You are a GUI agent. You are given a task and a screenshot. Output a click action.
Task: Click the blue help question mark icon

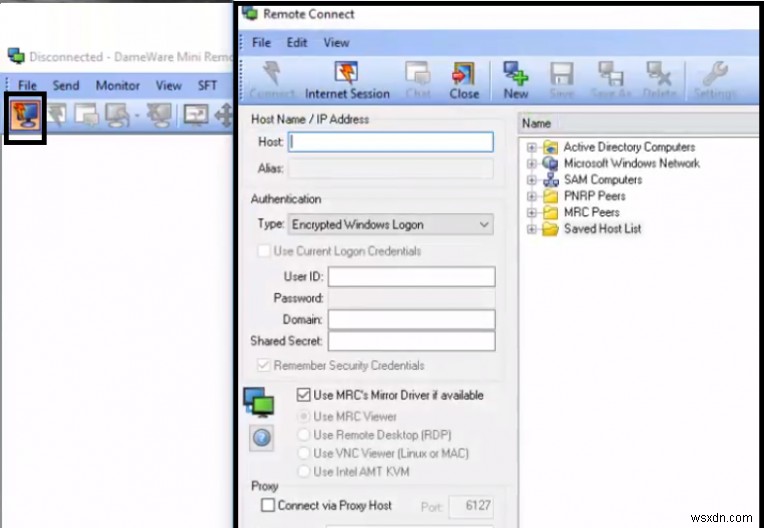262,438
